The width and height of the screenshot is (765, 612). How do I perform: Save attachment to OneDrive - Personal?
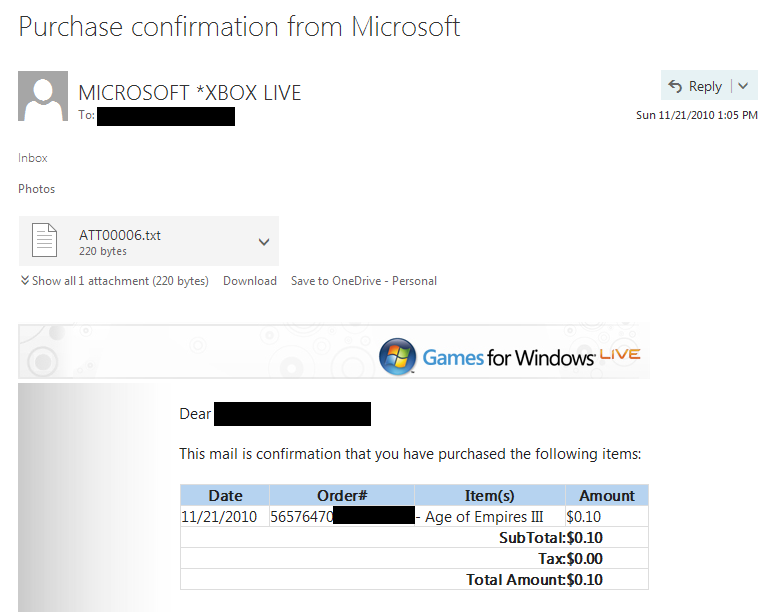tap(364, 281)
